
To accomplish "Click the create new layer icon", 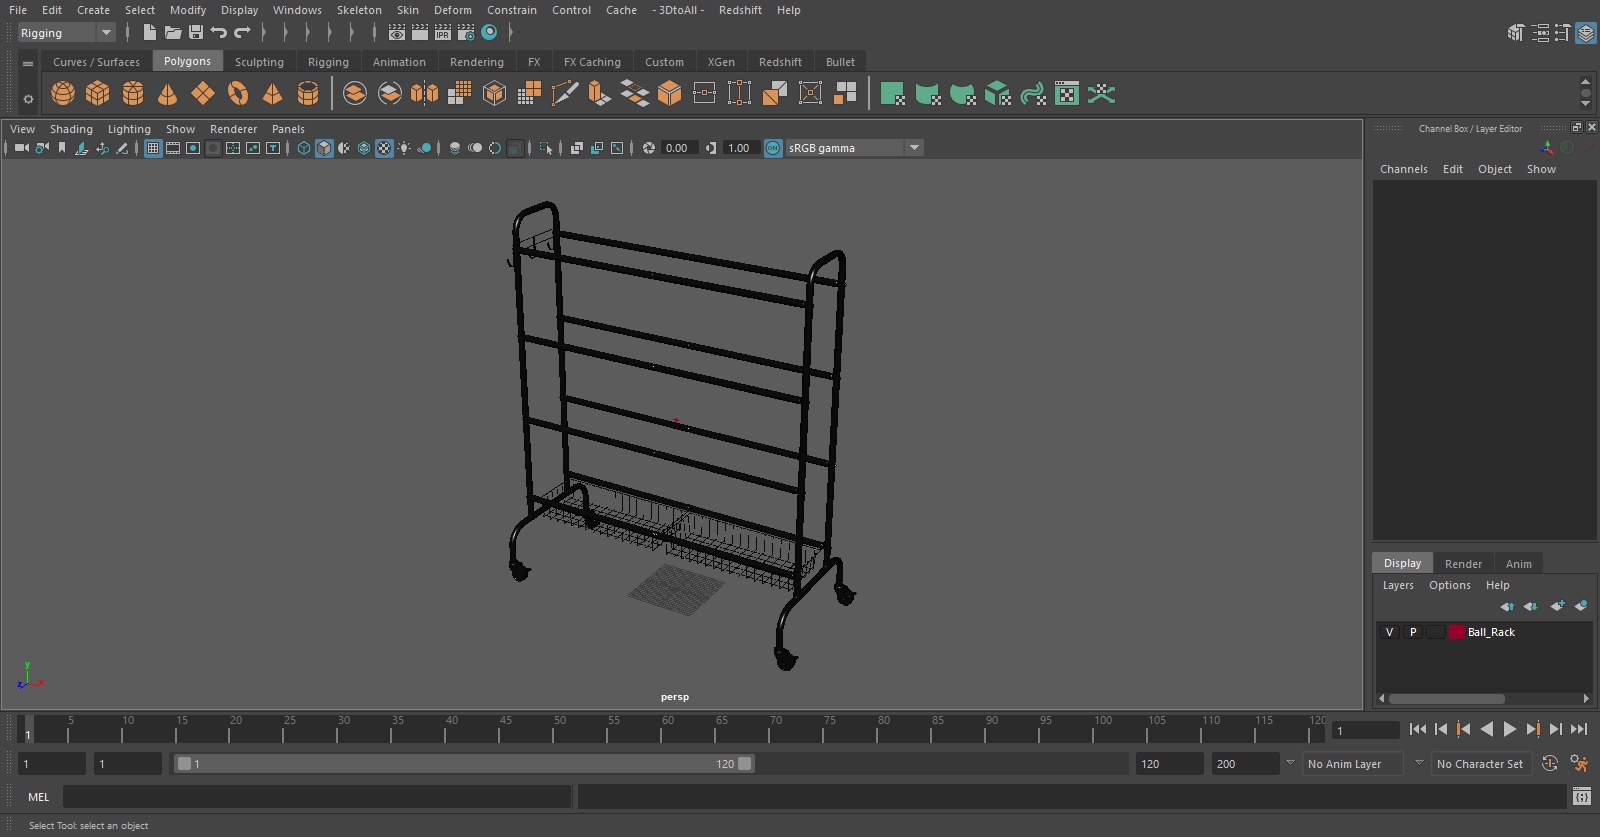I will (1557, 606).
